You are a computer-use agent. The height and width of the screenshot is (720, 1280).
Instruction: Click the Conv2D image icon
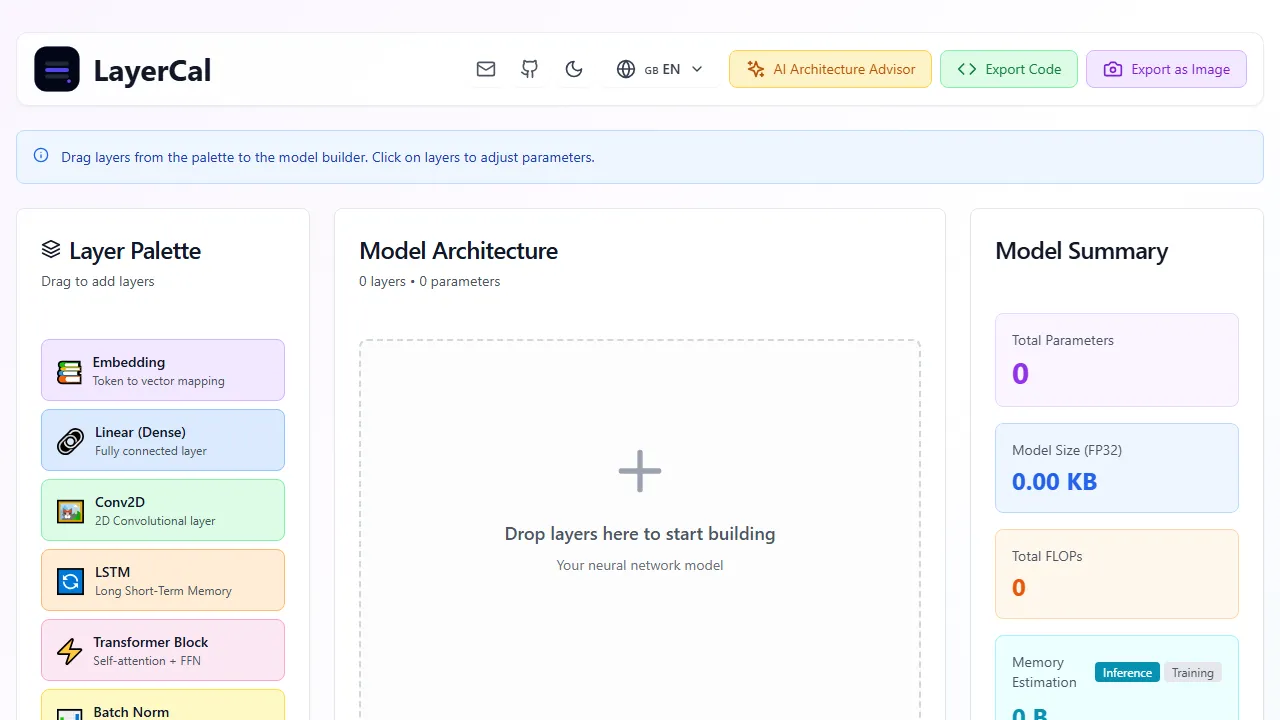(69, 510)
